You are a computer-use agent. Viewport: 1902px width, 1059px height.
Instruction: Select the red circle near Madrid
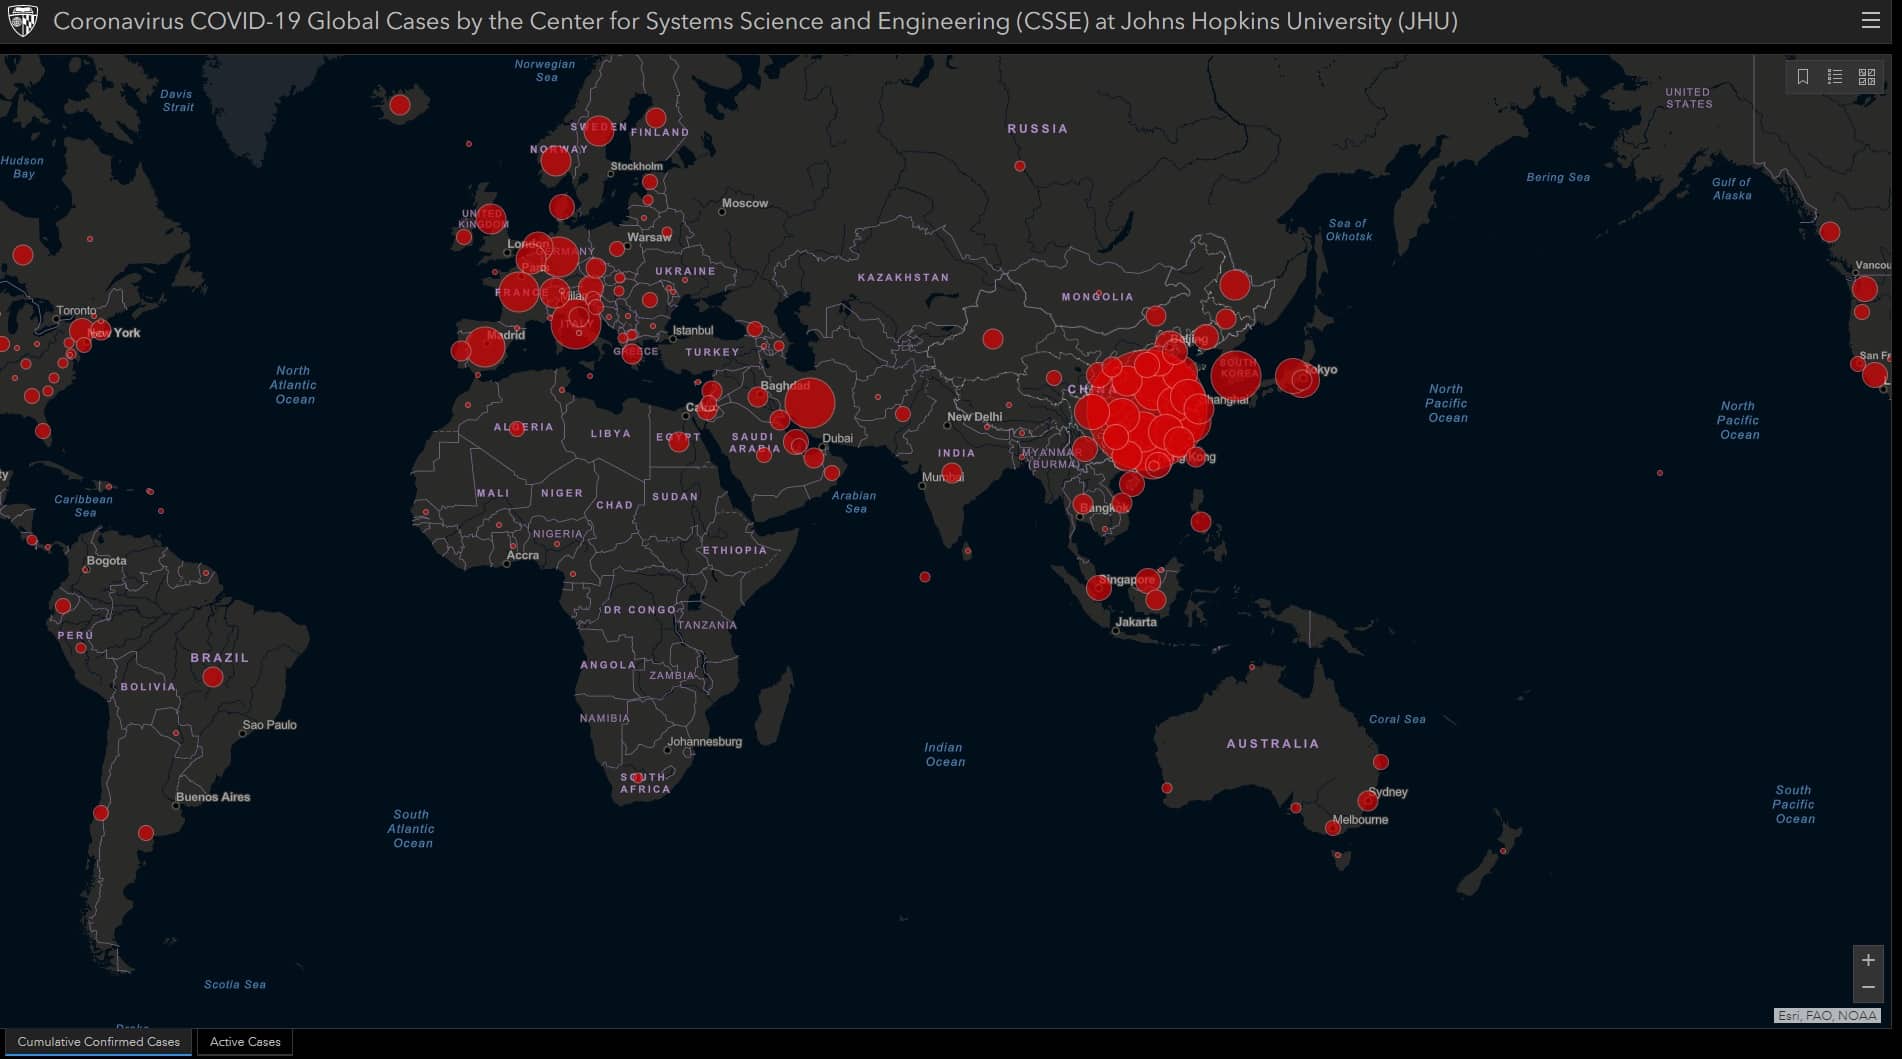485,347
